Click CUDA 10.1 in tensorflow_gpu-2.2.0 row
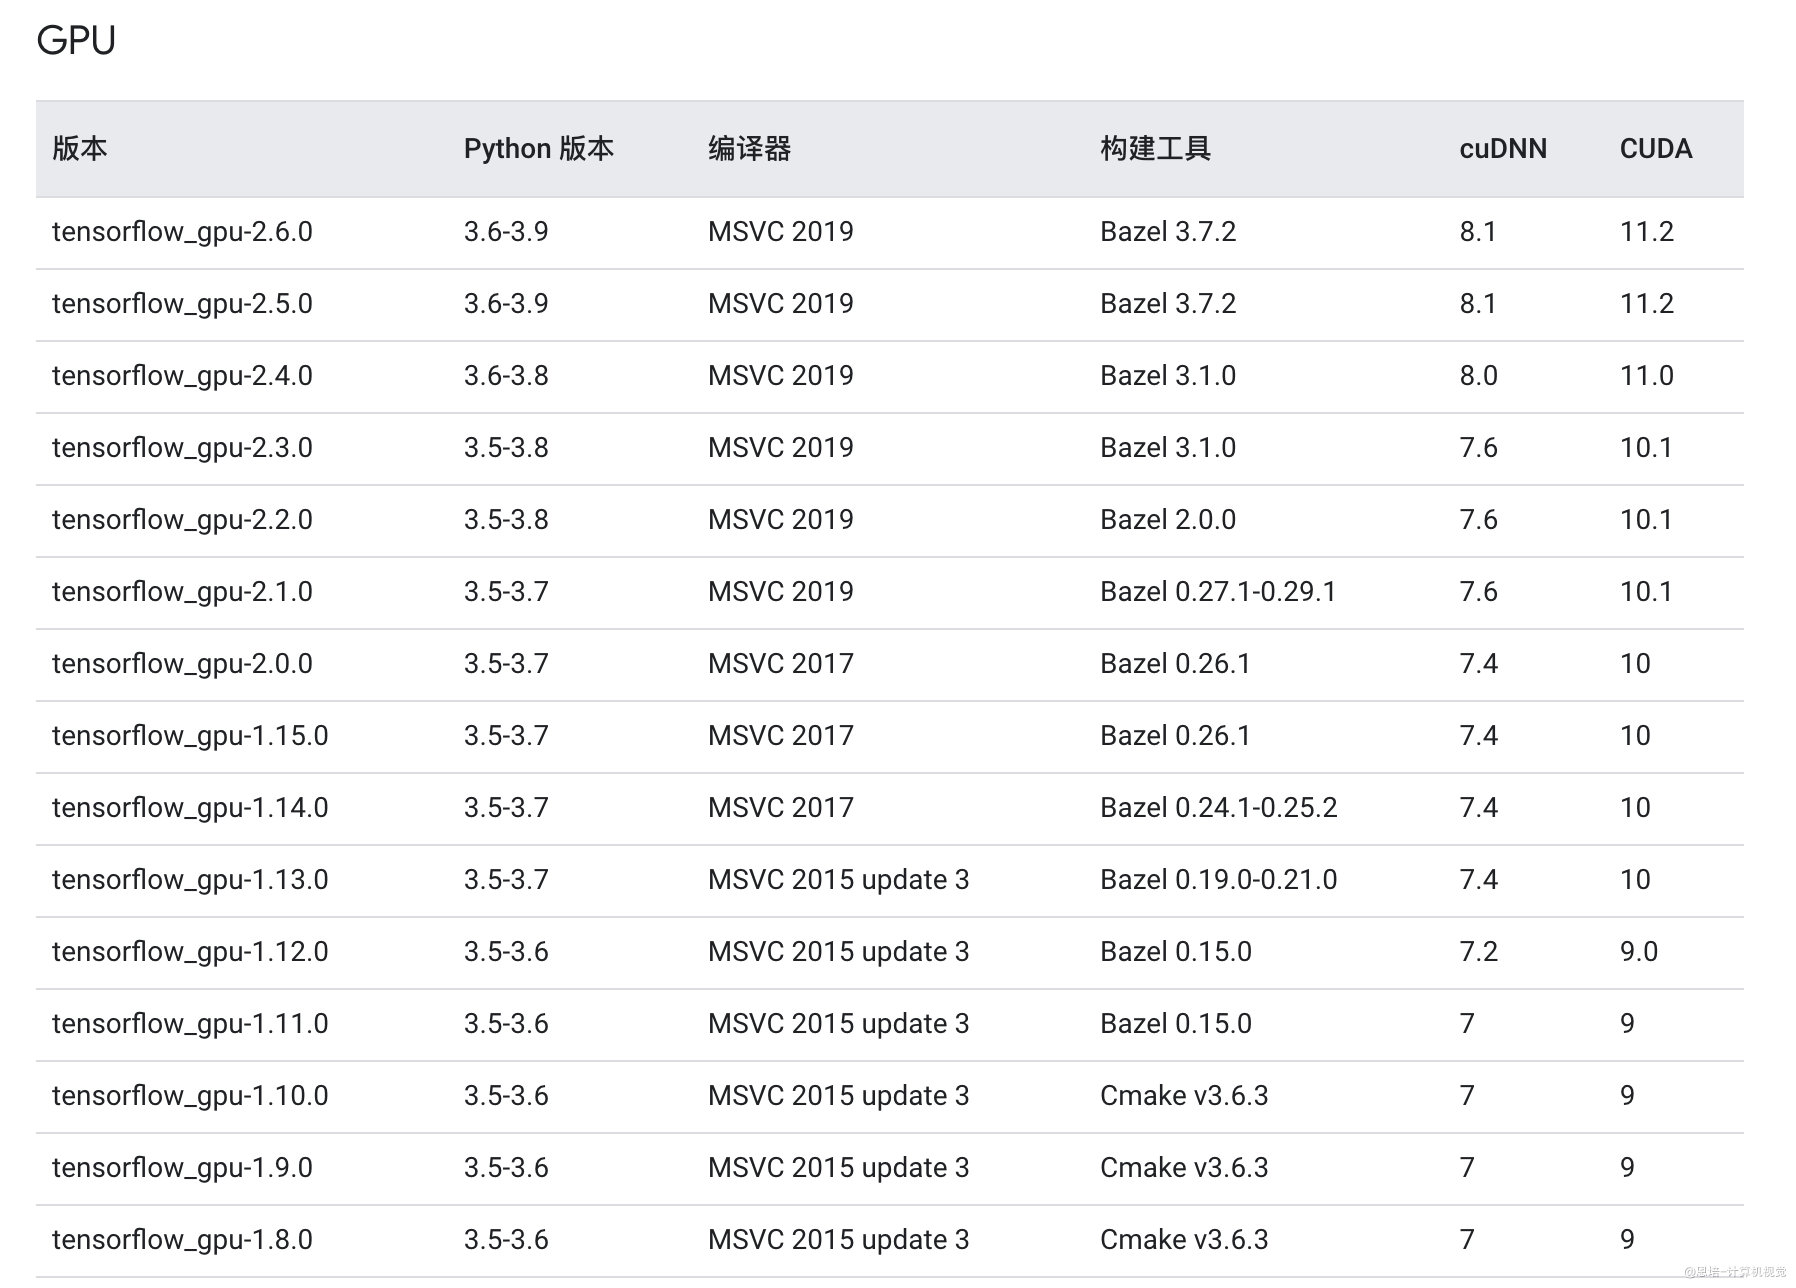The height and width of the screenshot is (1288, 1796). 1646,520
